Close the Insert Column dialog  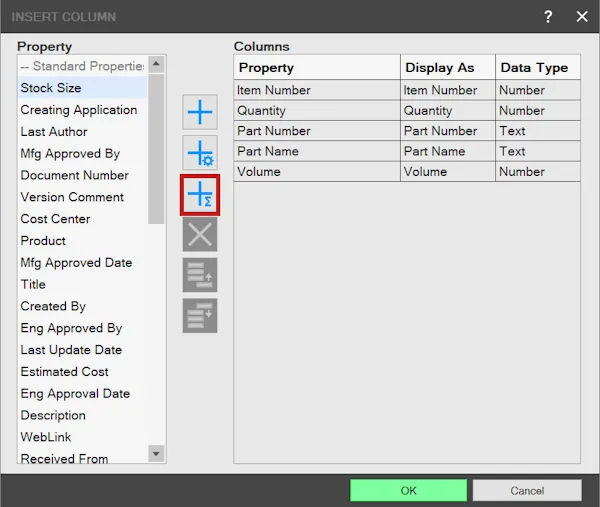[x=582, y=16]
